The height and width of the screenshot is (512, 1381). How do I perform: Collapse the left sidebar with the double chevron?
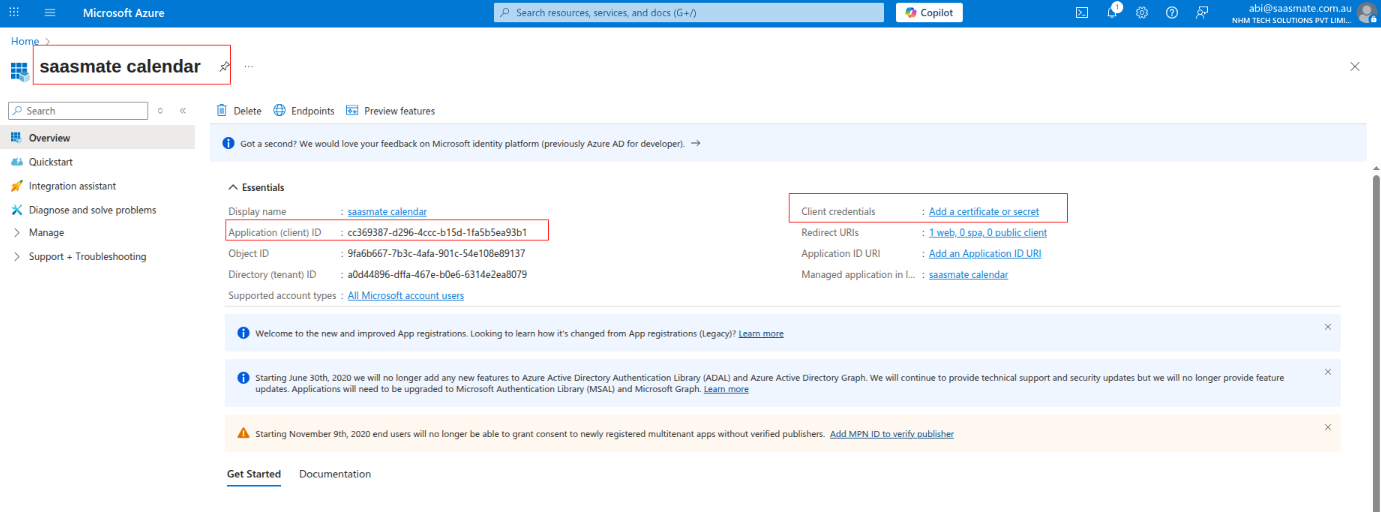(x=183, y=111)
